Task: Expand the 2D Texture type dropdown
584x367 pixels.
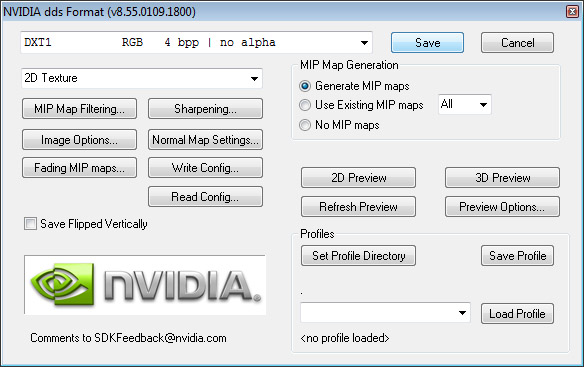Action: [142, 78]
